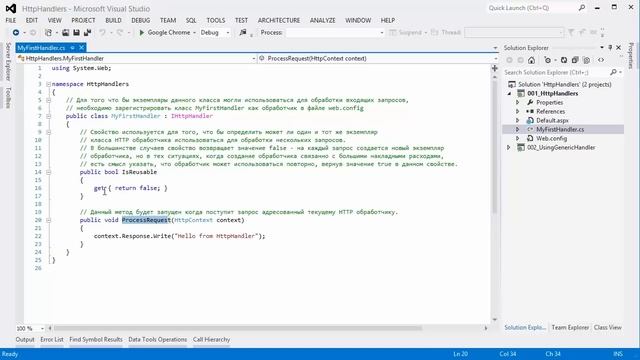Open the Toolbox side tab
The width and height of the screenshot is (640, 360).
click(x=8, y=98)
